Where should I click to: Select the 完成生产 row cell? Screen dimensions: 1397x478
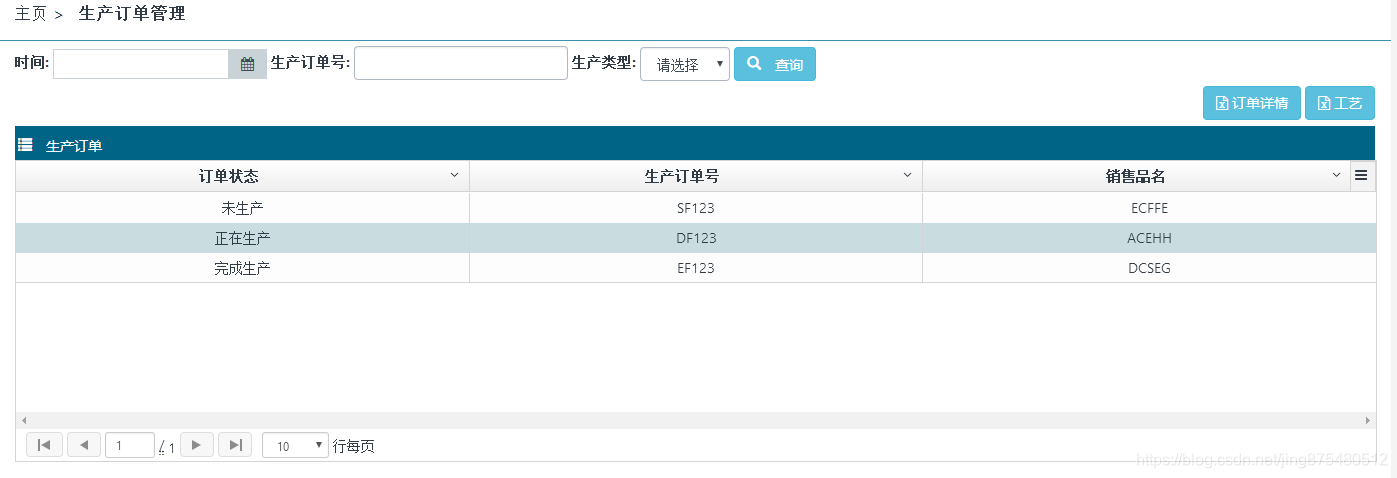pos(242,268)
